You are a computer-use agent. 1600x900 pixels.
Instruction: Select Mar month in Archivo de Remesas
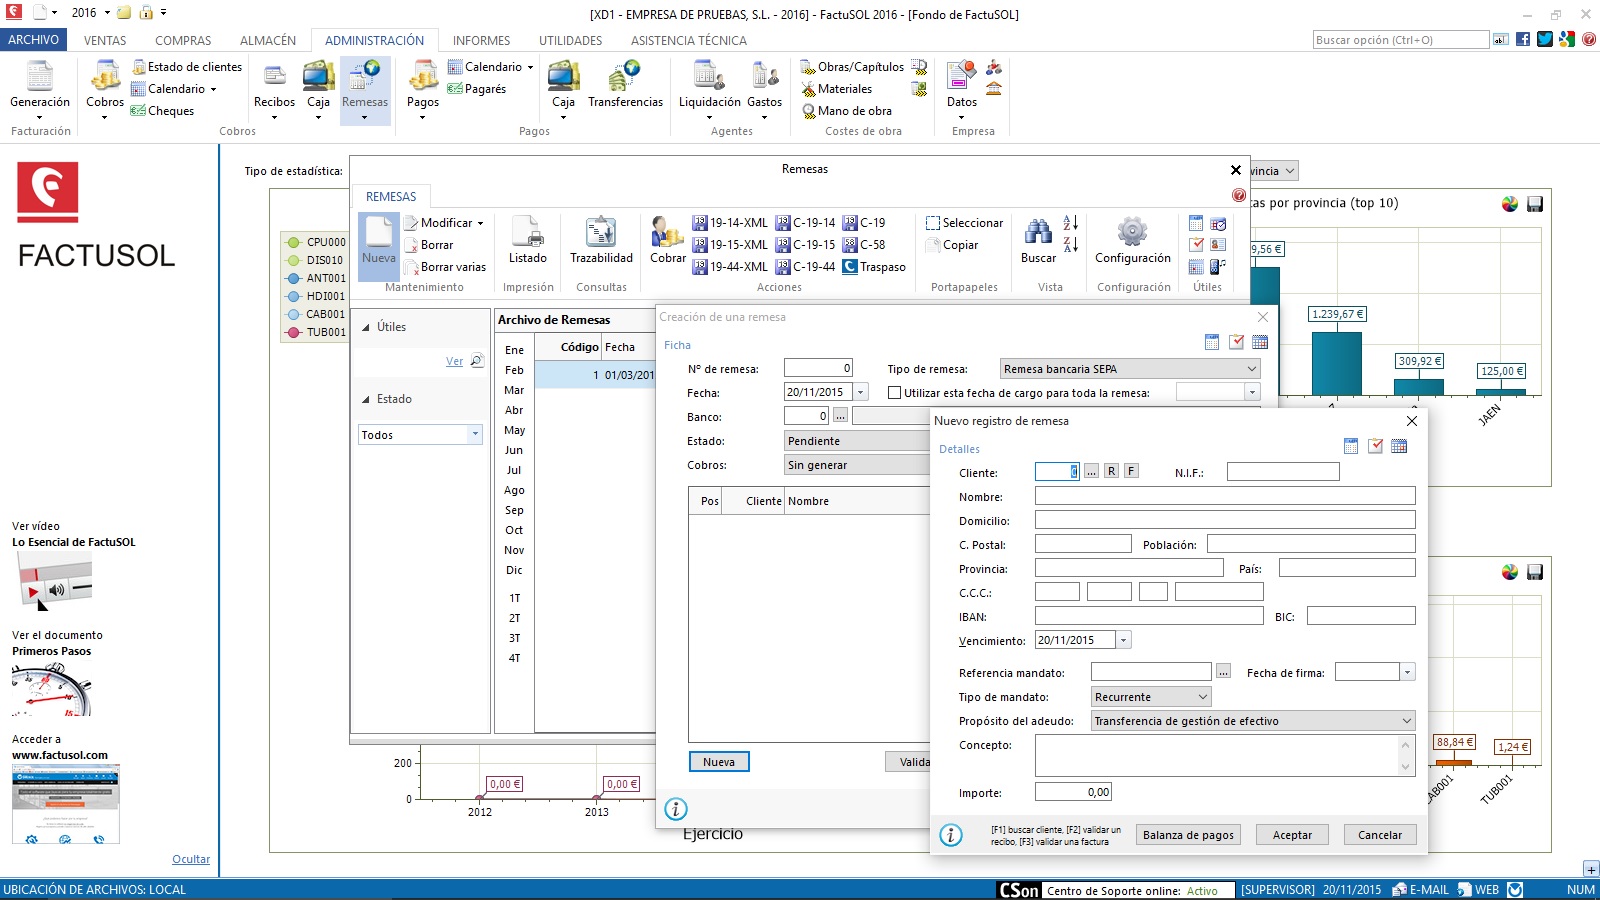pos(514,390)
